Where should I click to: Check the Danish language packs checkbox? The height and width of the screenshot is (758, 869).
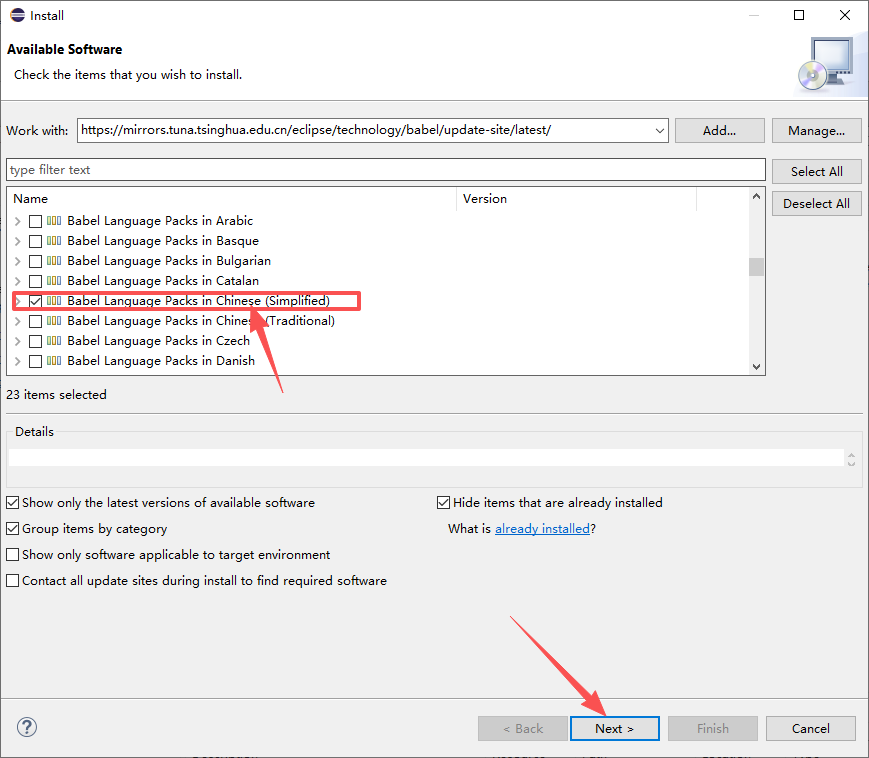(x=35, y=361)
